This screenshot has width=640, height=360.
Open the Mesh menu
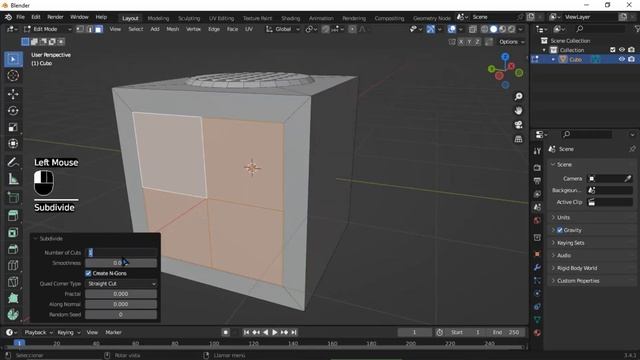pyautogui.click(x=173, y=29)
